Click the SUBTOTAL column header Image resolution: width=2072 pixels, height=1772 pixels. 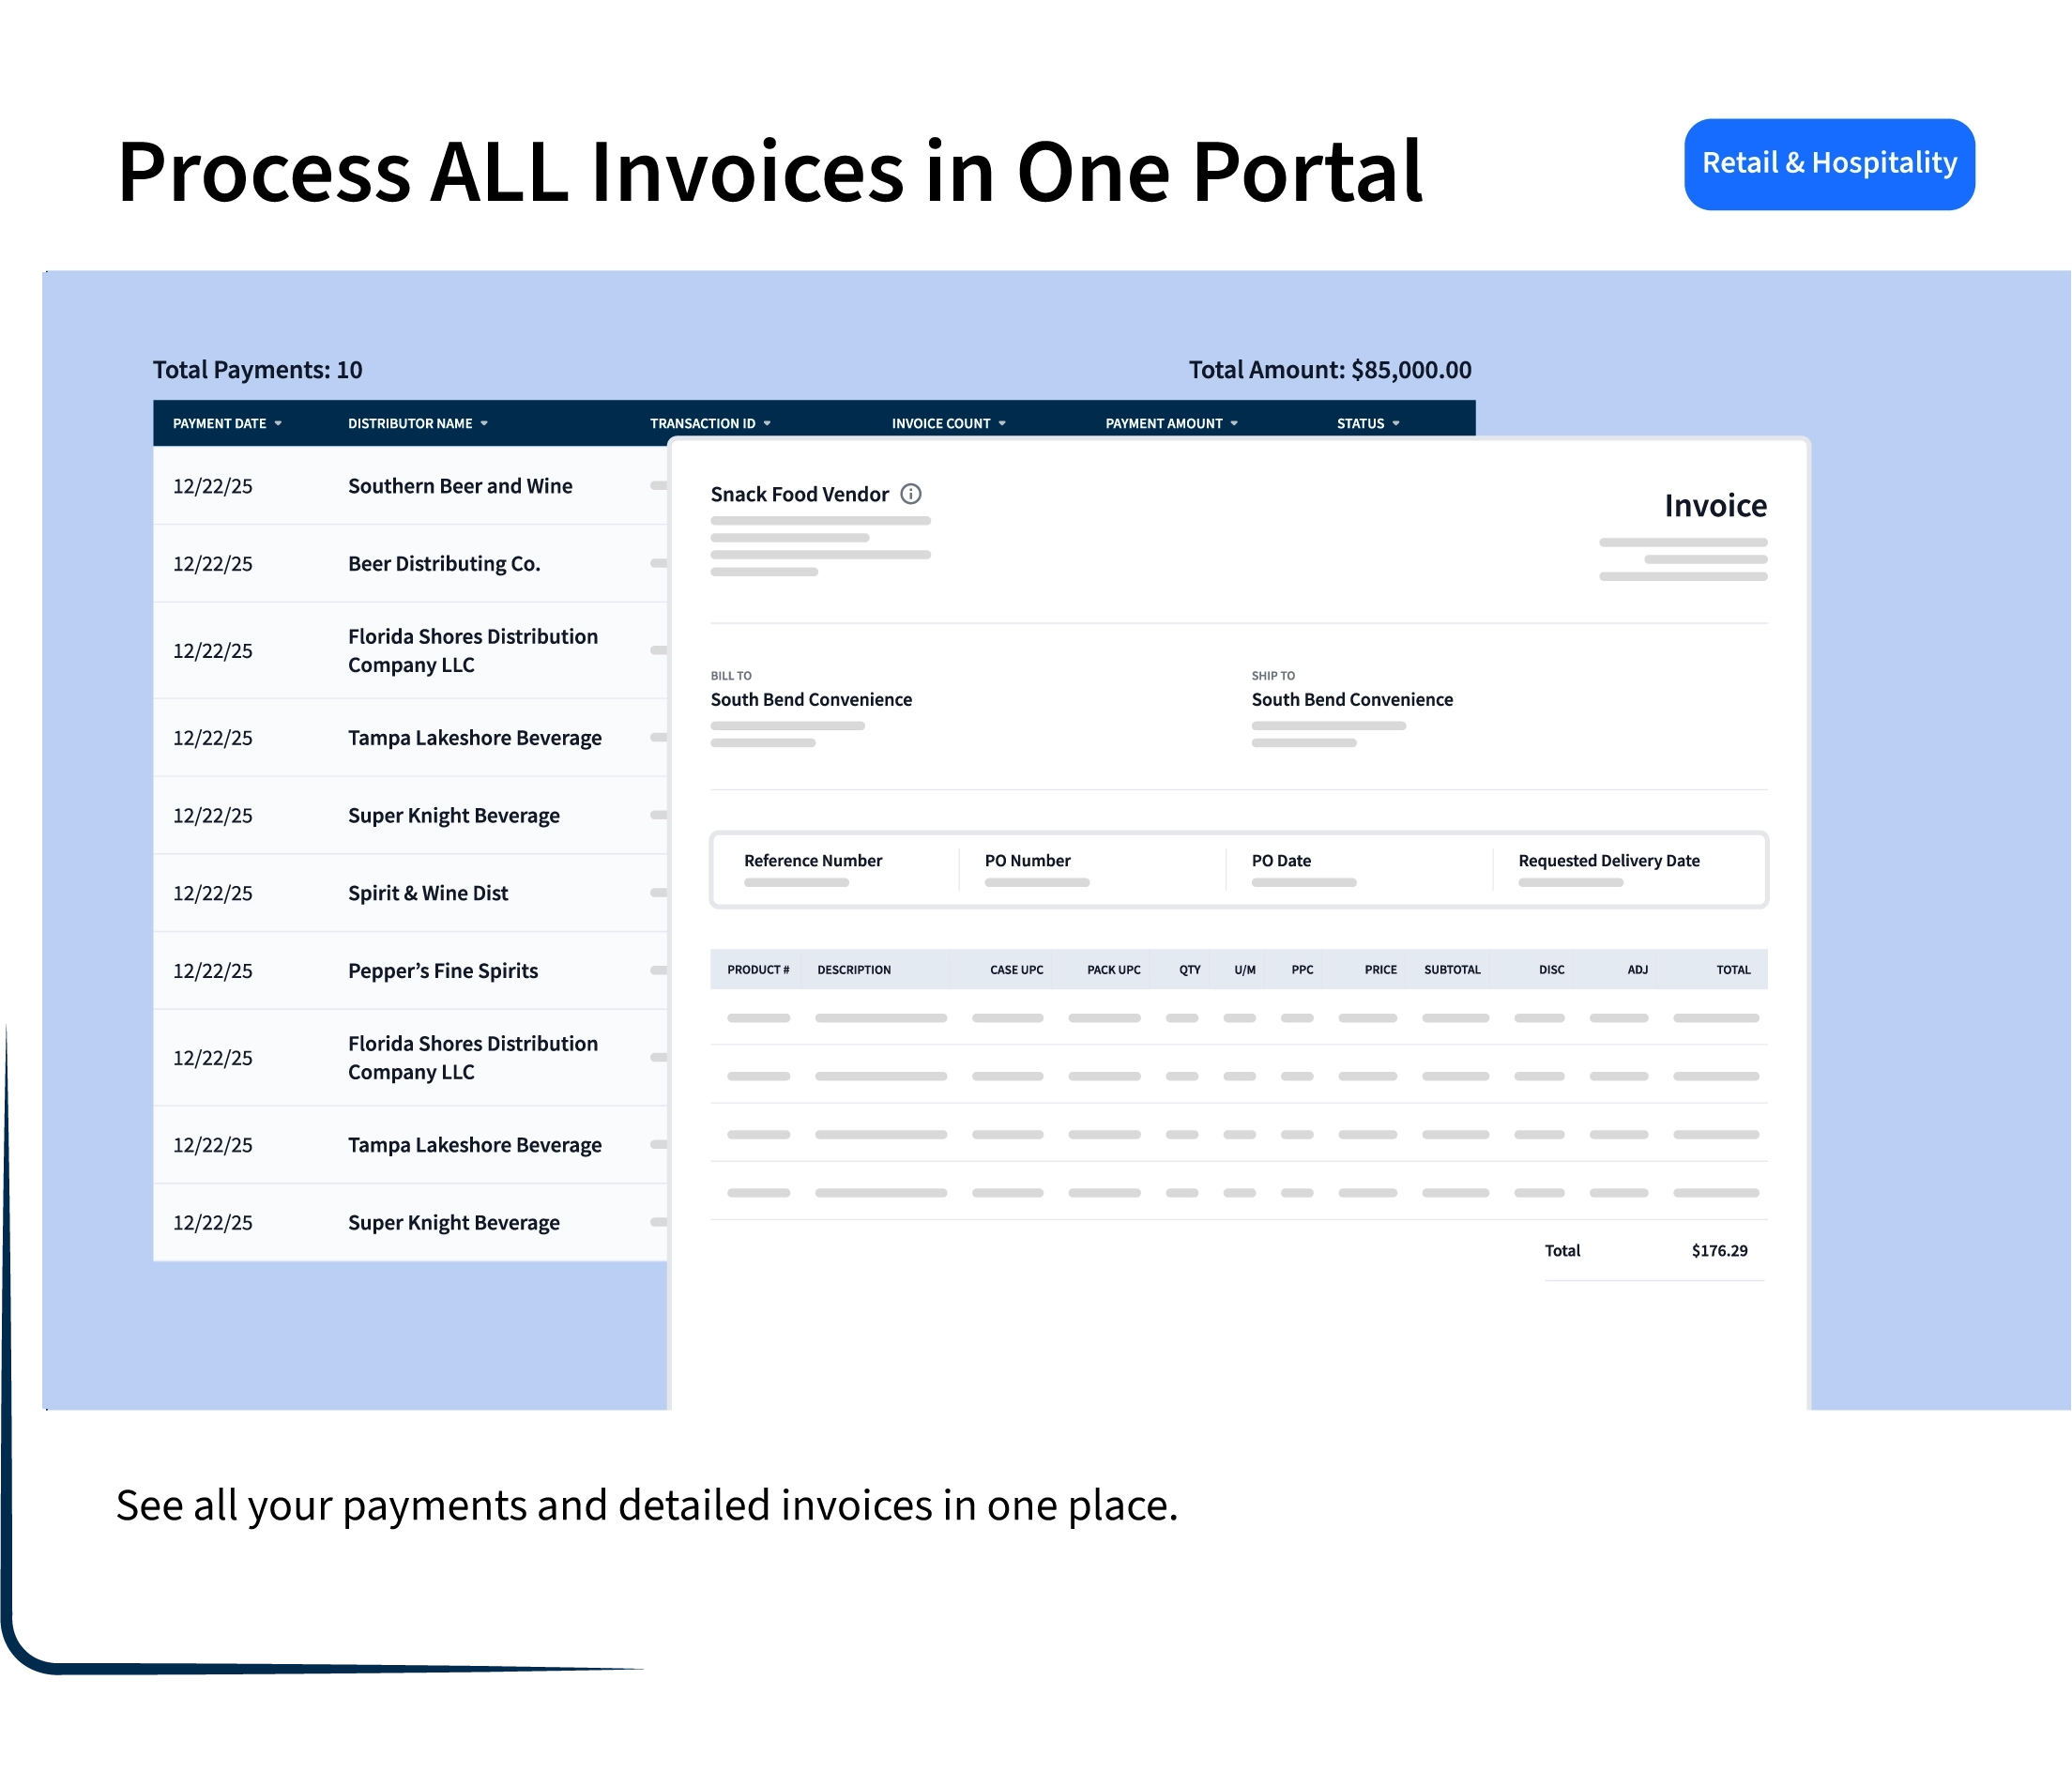click(x=1451, y=970)
